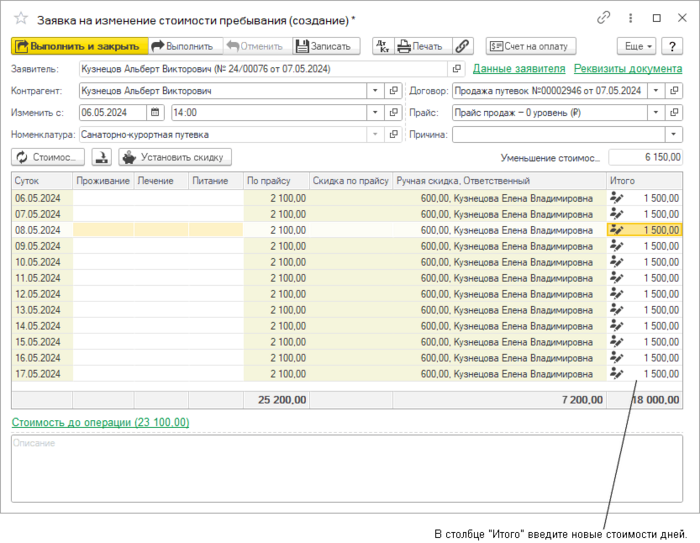This screenshot has height=543, width=700.
Task: Open the Прайс dropdown list
Action: pyautogui.click(x=656, y=112)
